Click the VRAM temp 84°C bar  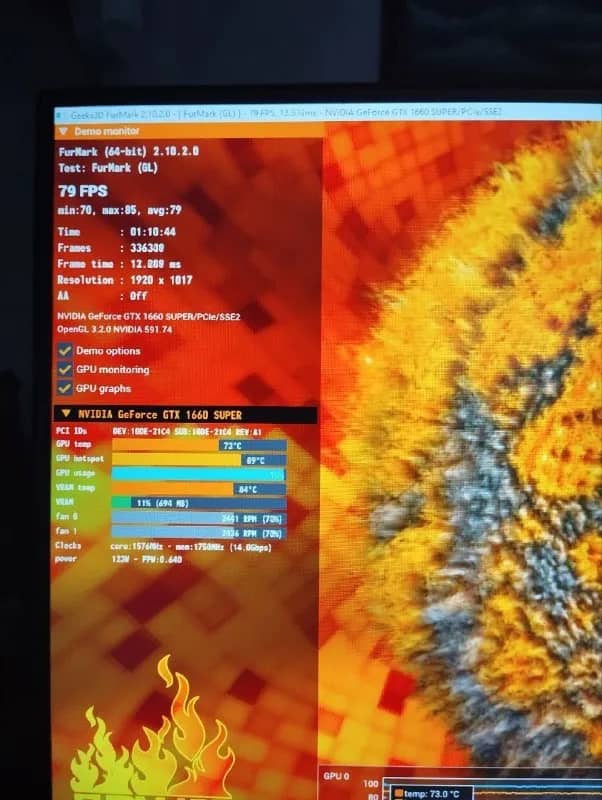pyautogui.click(x=199, y=489)
